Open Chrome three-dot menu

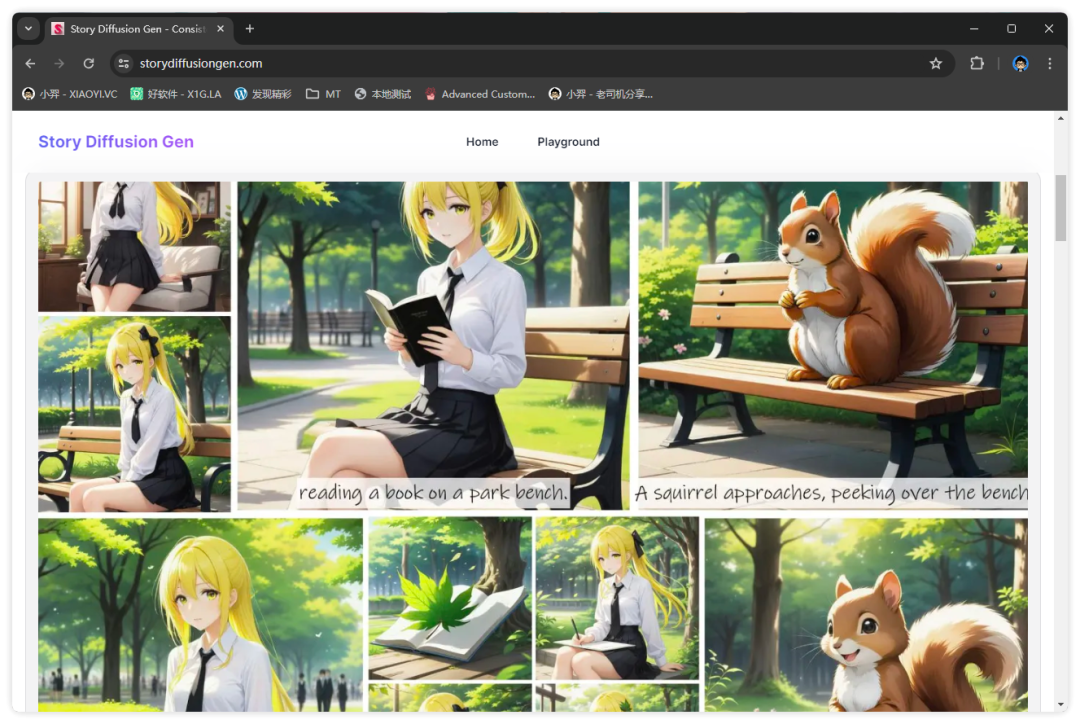pos(1049,63)
